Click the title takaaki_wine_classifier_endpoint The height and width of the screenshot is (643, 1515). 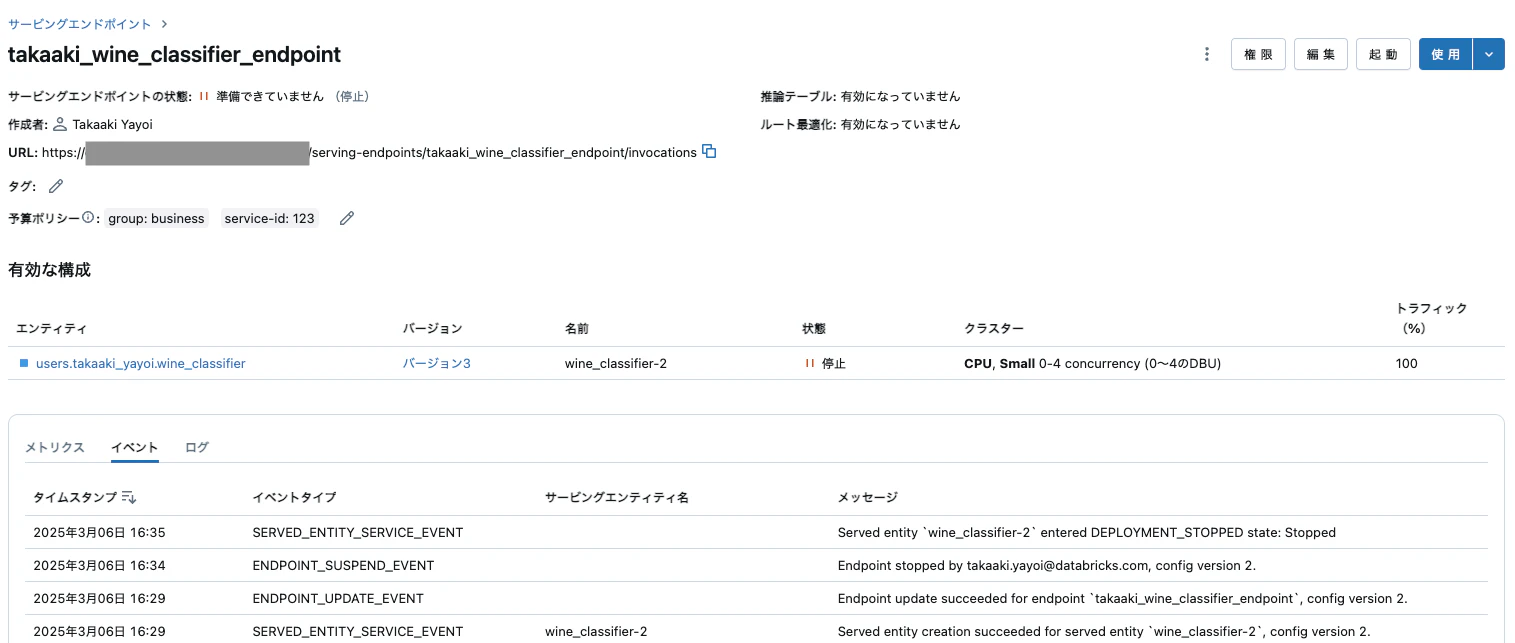[175, 54]
